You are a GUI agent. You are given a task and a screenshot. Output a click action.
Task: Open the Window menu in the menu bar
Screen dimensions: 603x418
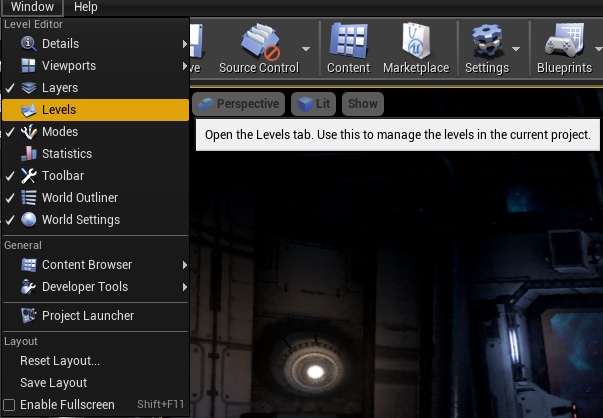tap(32, 7)
